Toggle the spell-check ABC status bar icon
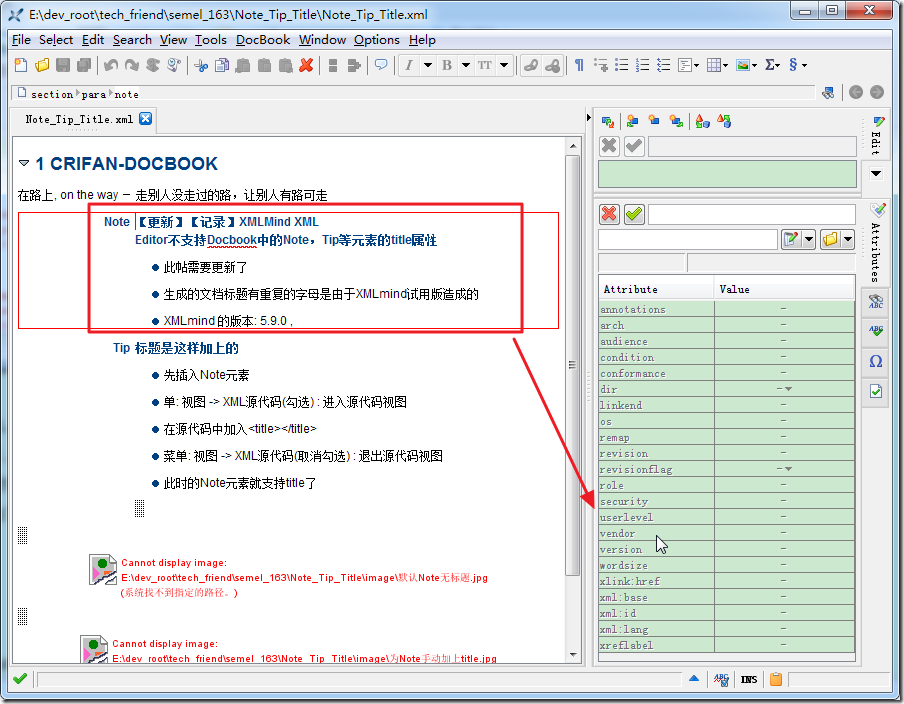The image size is (904, 704). [721, 680]
